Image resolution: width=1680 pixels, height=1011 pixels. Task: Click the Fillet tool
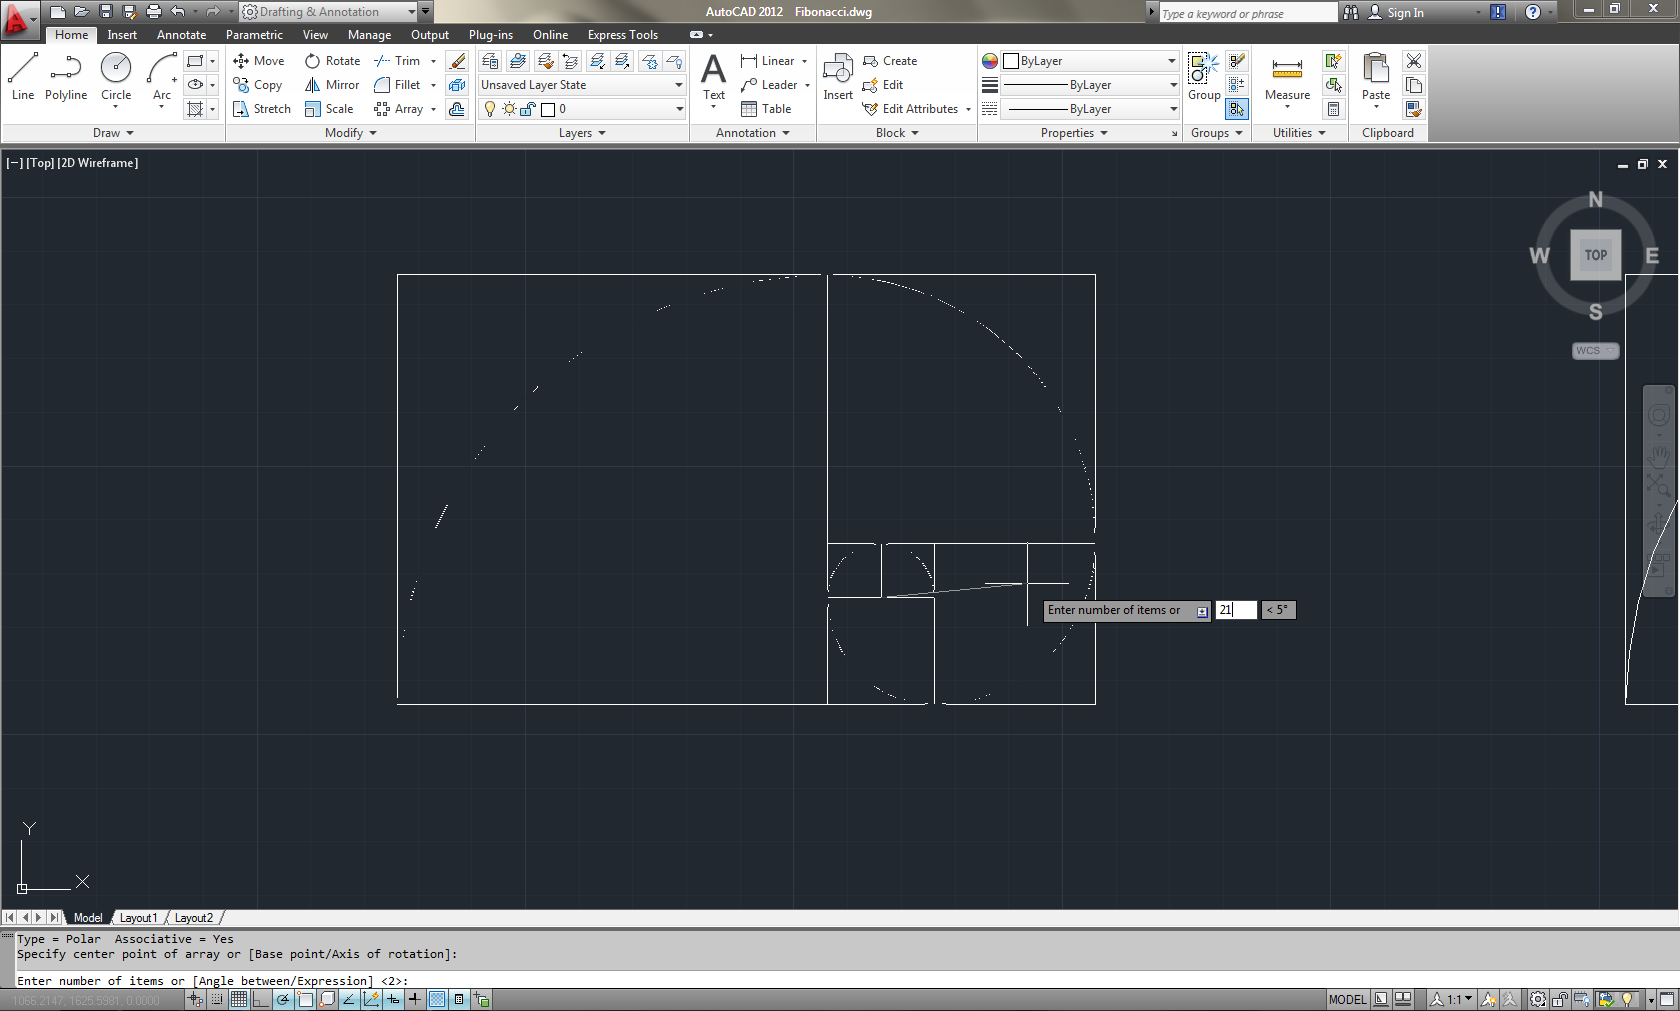point(397,85)
